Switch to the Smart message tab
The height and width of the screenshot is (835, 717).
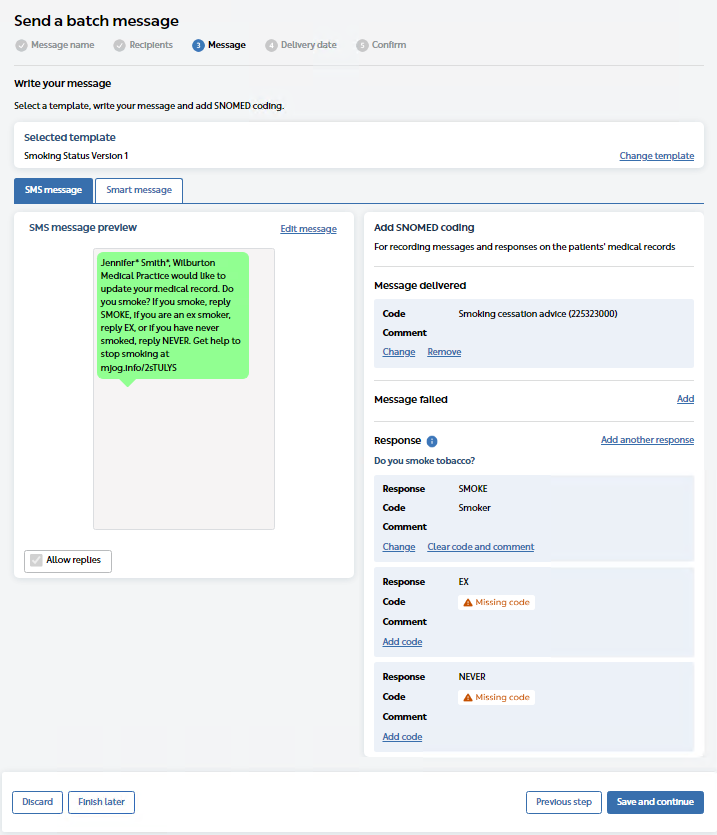pos(139,190)
